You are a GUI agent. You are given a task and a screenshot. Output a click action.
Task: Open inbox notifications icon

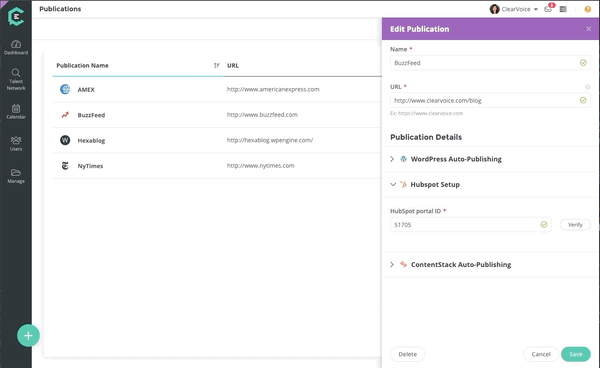coord(548,8)
